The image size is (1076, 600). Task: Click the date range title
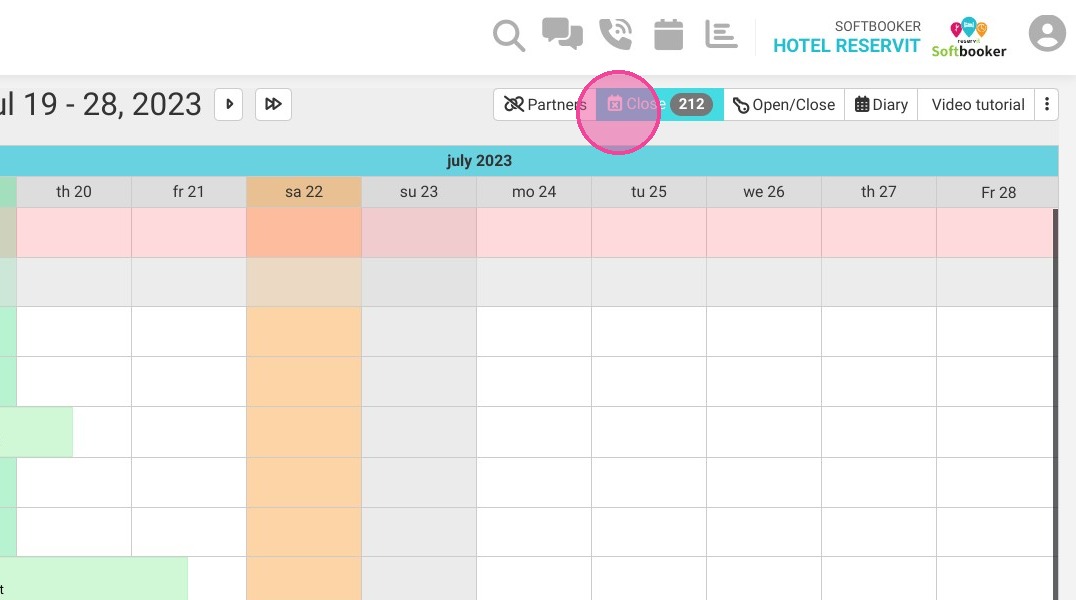pyautogui.click(x=101, y=104)
